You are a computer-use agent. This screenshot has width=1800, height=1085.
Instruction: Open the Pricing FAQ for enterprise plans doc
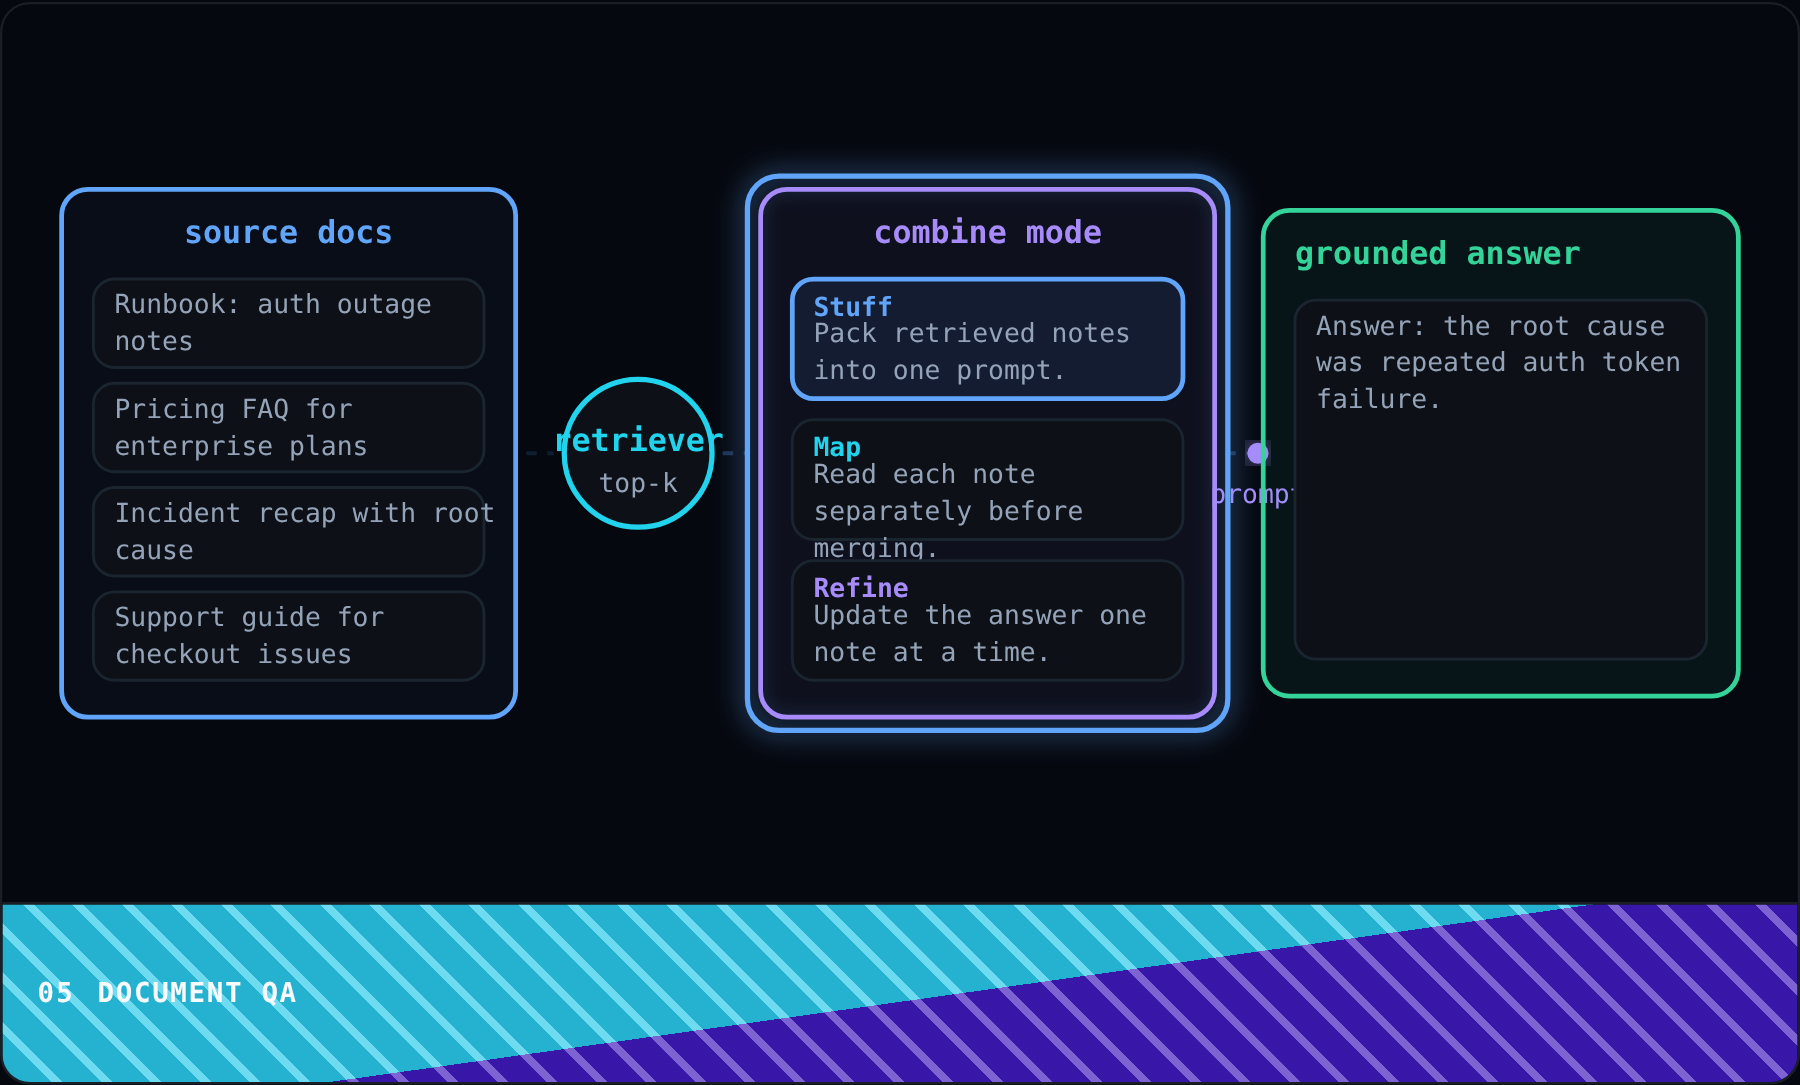[289, 427]
